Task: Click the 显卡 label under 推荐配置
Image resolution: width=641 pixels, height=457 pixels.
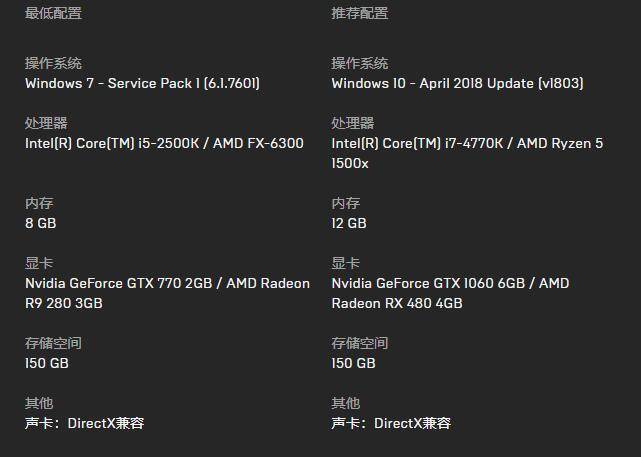Action: coord(346,264)
